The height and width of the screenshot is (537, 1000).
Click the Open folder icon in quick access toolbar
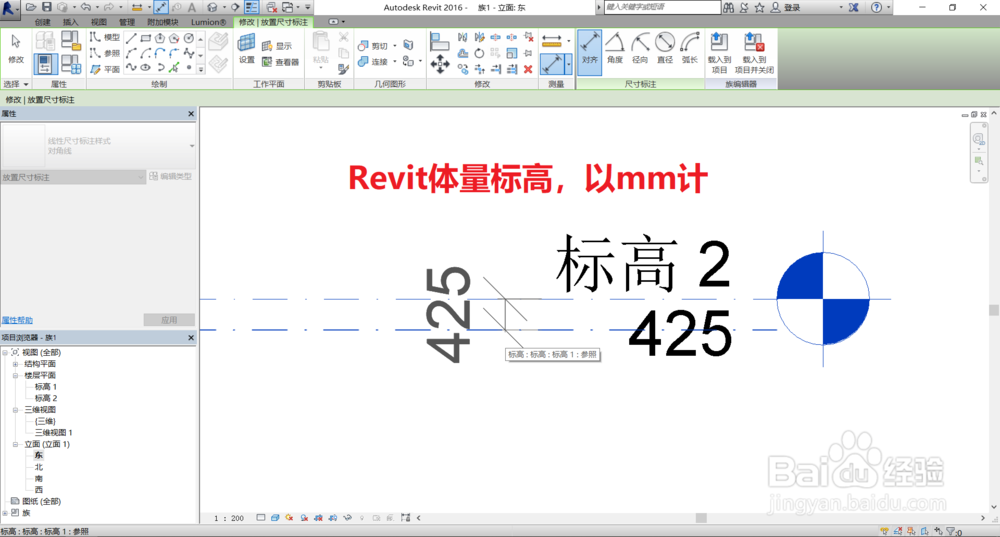coord(31,7)
